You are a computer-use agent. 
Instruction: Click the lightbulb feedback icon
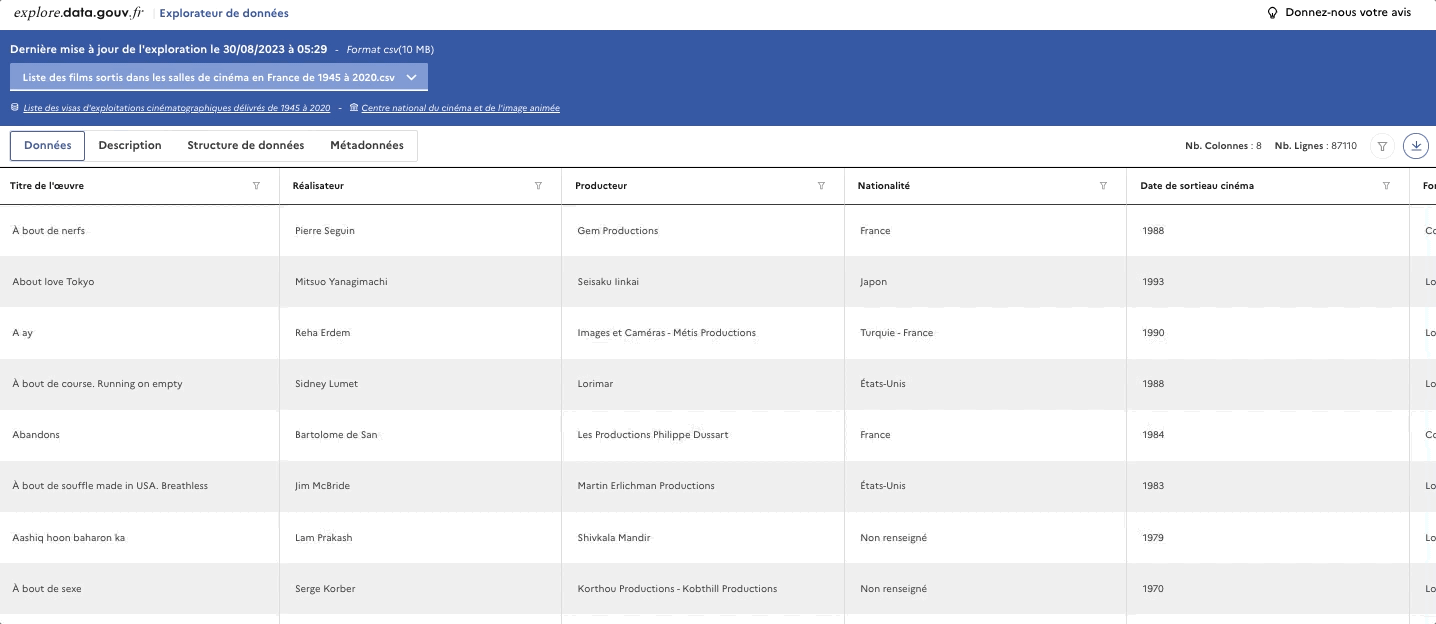tap(1273, 13)
